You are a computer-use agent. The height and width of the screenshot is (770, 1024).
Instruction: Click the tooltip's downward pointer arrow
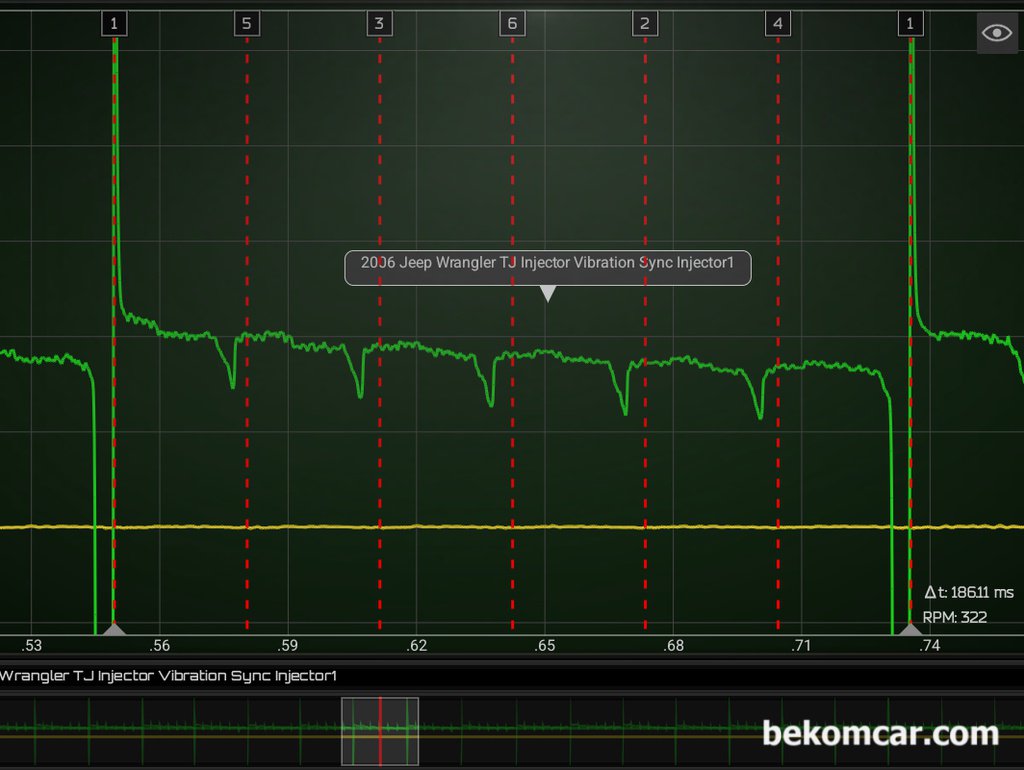point(547,293)
